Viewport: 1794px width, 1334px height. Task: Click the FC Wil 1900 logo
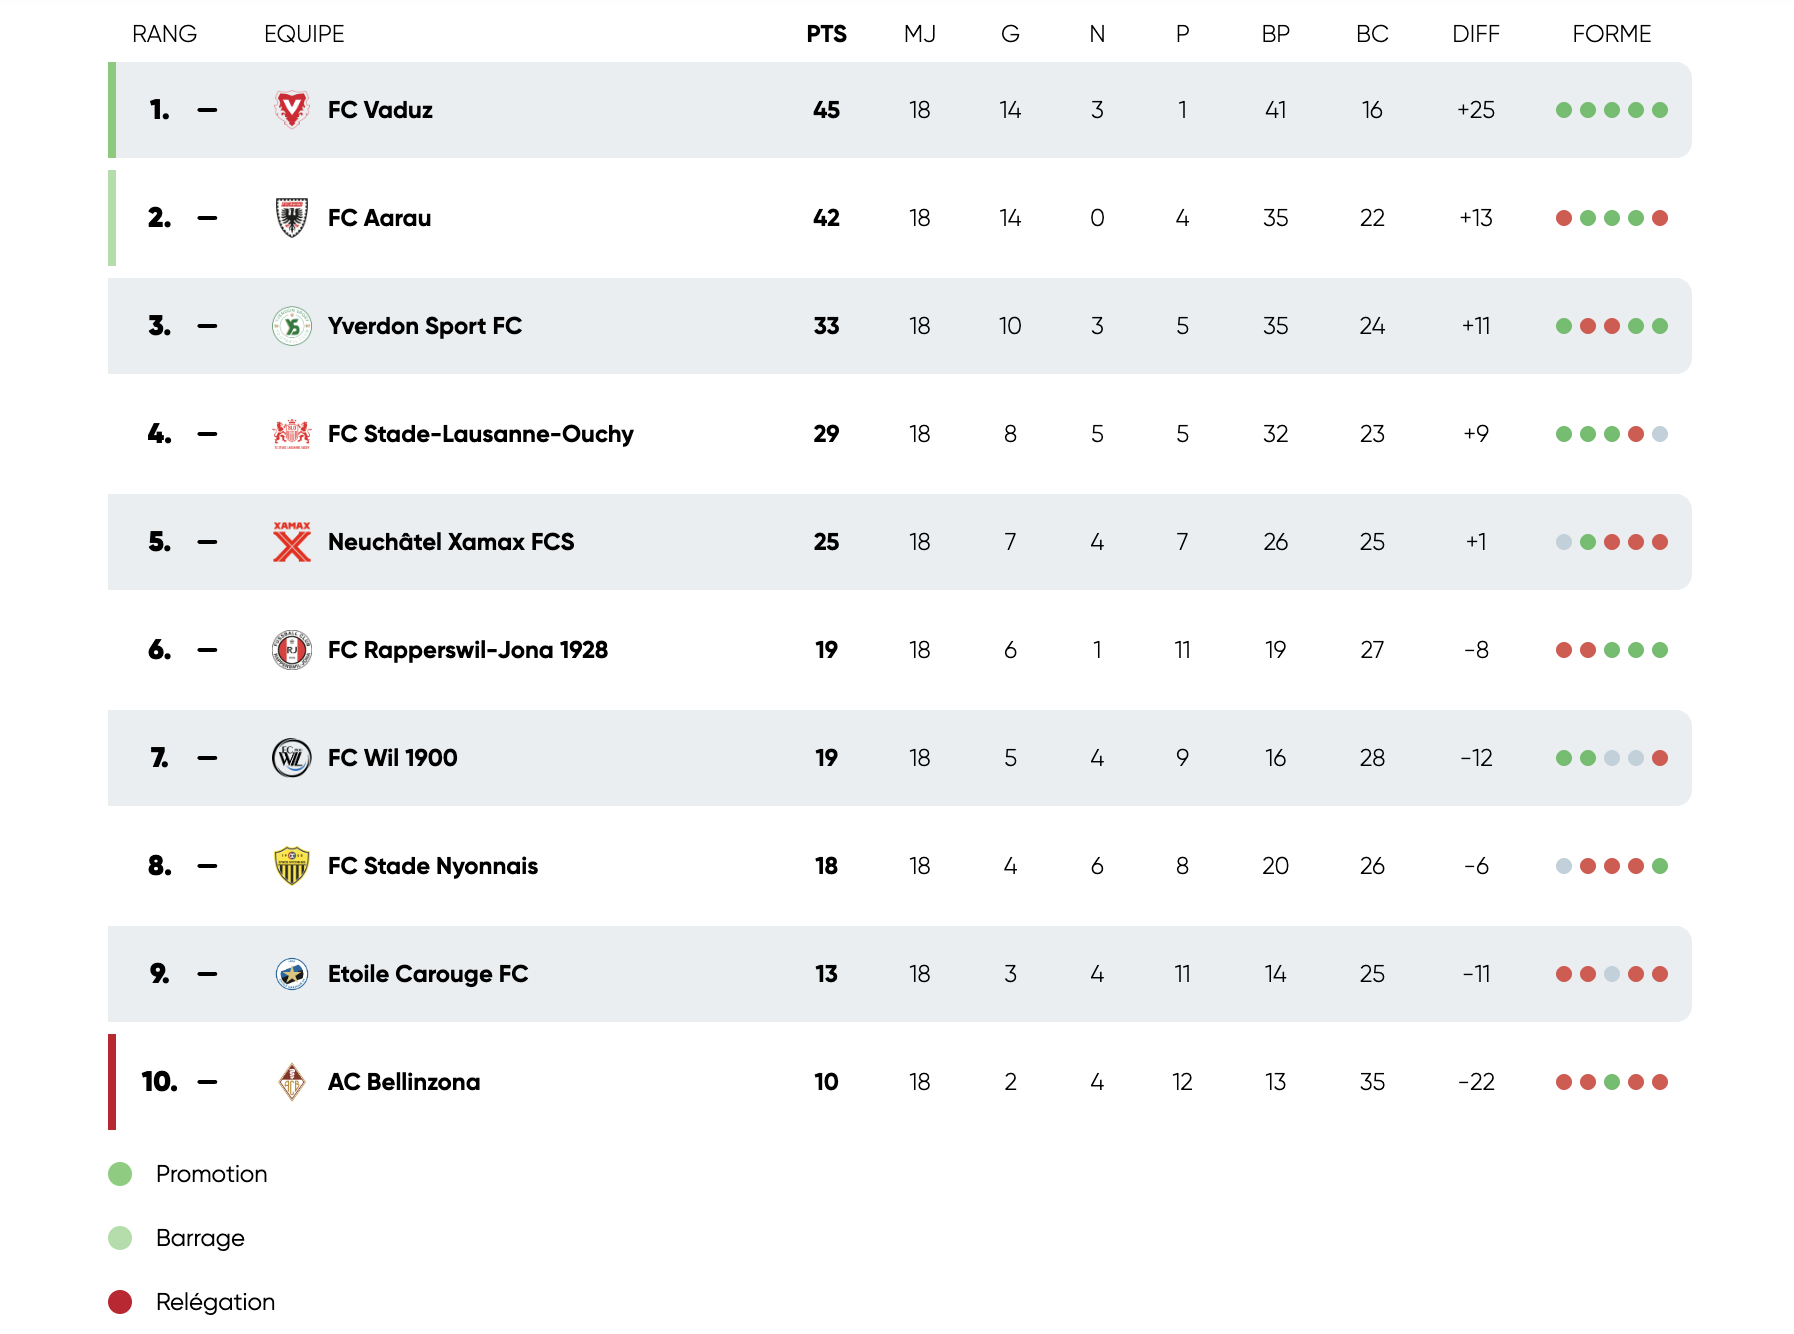291,758
